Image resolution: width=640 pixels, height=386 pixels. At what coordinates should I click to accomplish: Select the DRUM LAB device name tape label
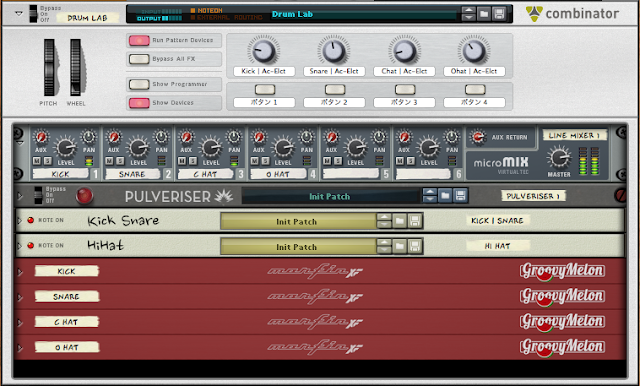87,18
